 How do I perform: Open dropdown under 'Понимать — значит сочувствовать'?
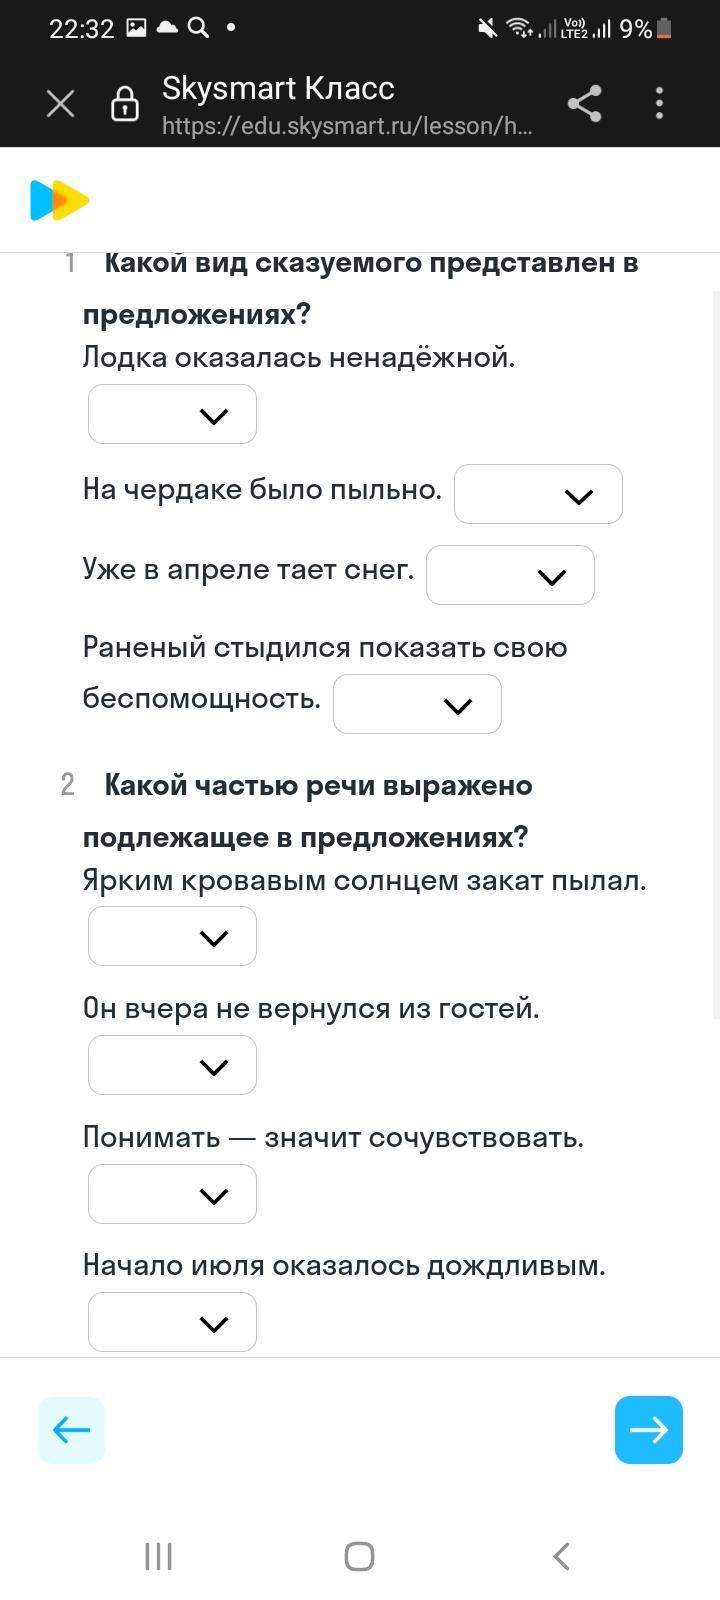tap(172, 1194)
